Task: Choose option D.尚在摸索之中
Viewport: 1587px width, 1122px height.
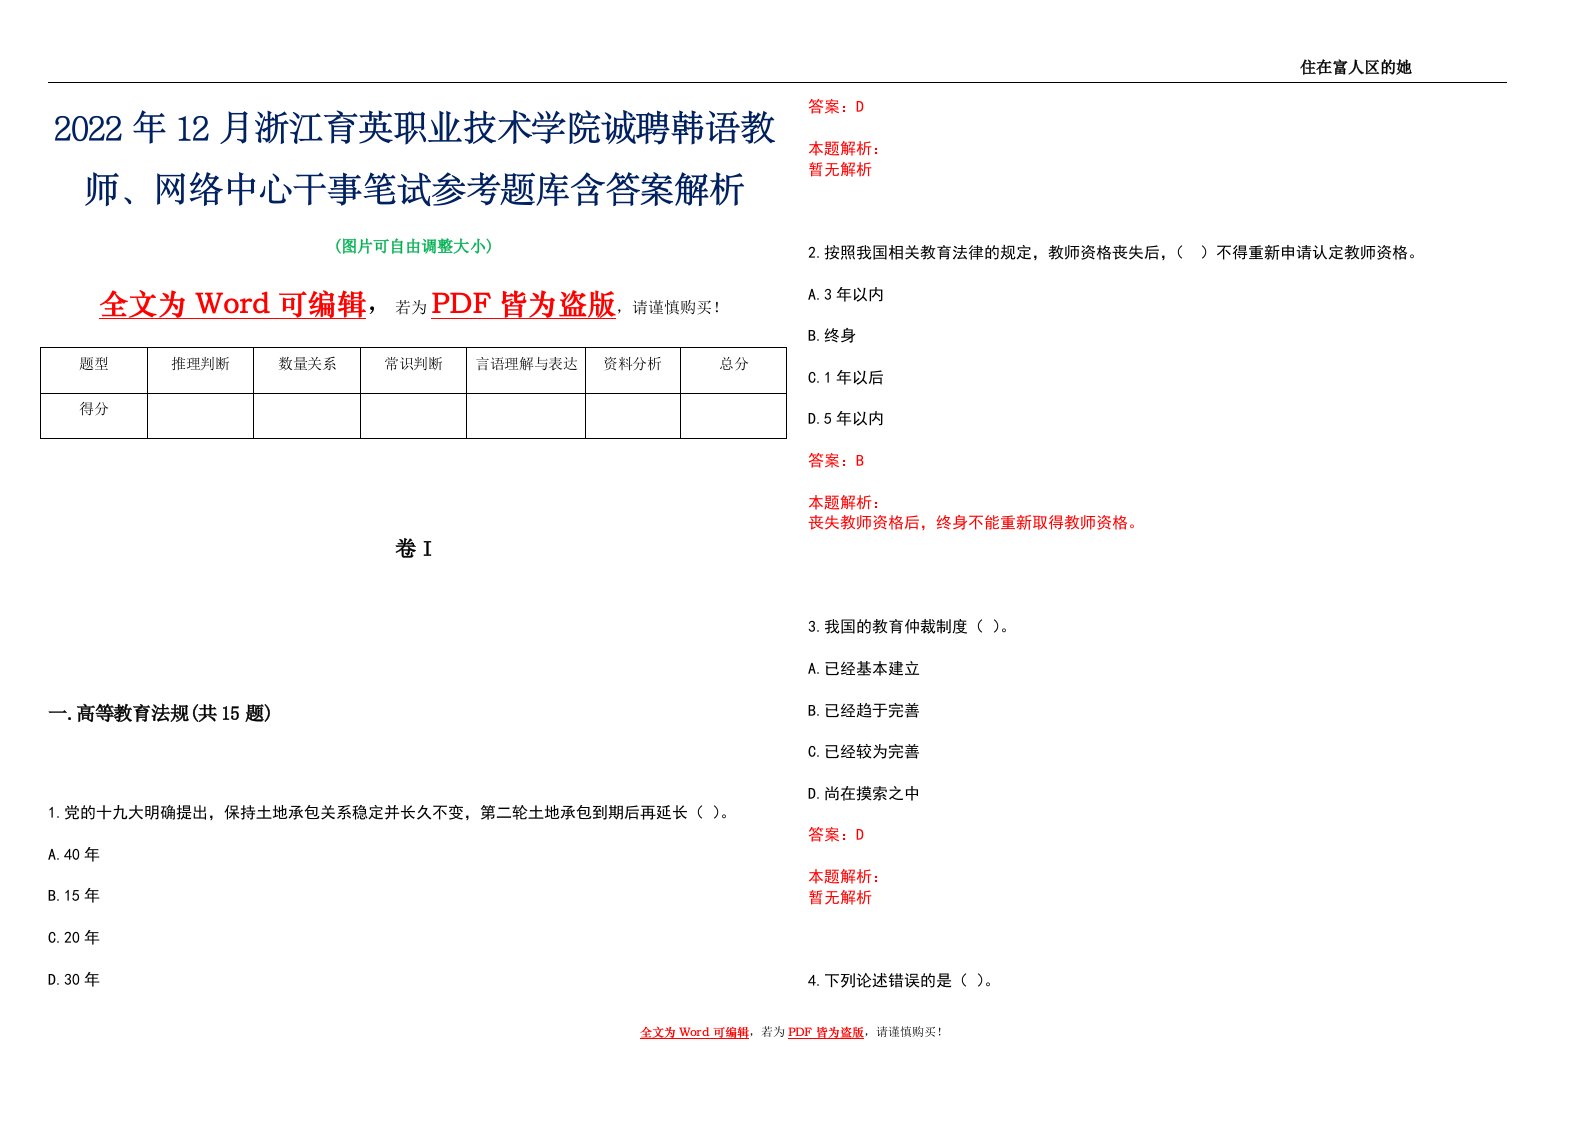Action: coord(864,794)
